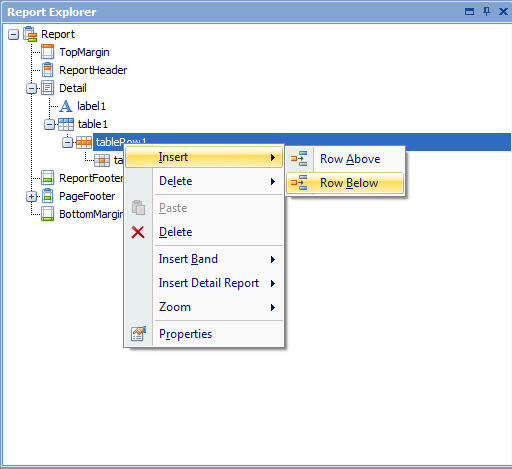Select the ReportFooter tree item
The width and height of the screenshot is (512, 469).
(x=91, y=178)
